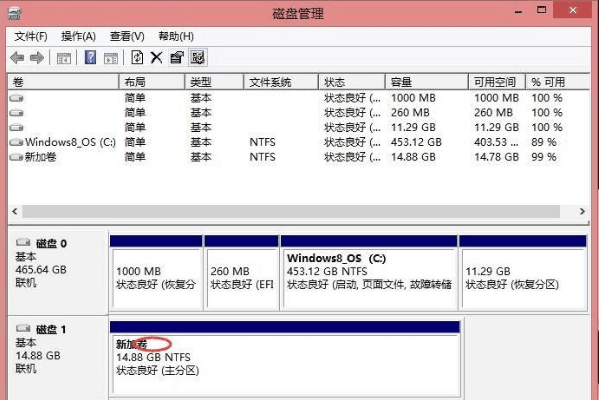This screenshot has width=600, height=400.
Task: Click the 1000 MB capacity cell
Action: pos(413,98)
